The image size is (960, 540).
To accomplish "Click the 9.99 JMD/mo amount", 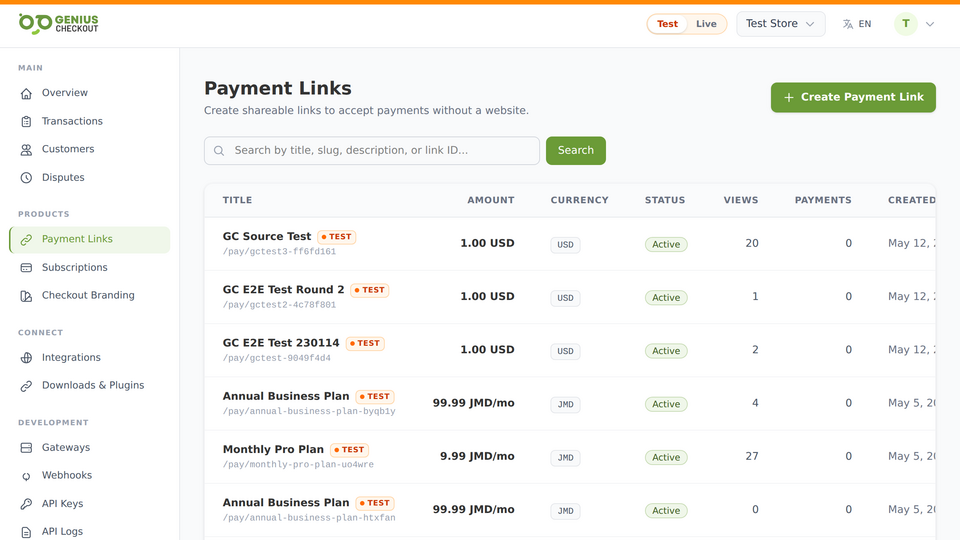I will tap(477, 456).
